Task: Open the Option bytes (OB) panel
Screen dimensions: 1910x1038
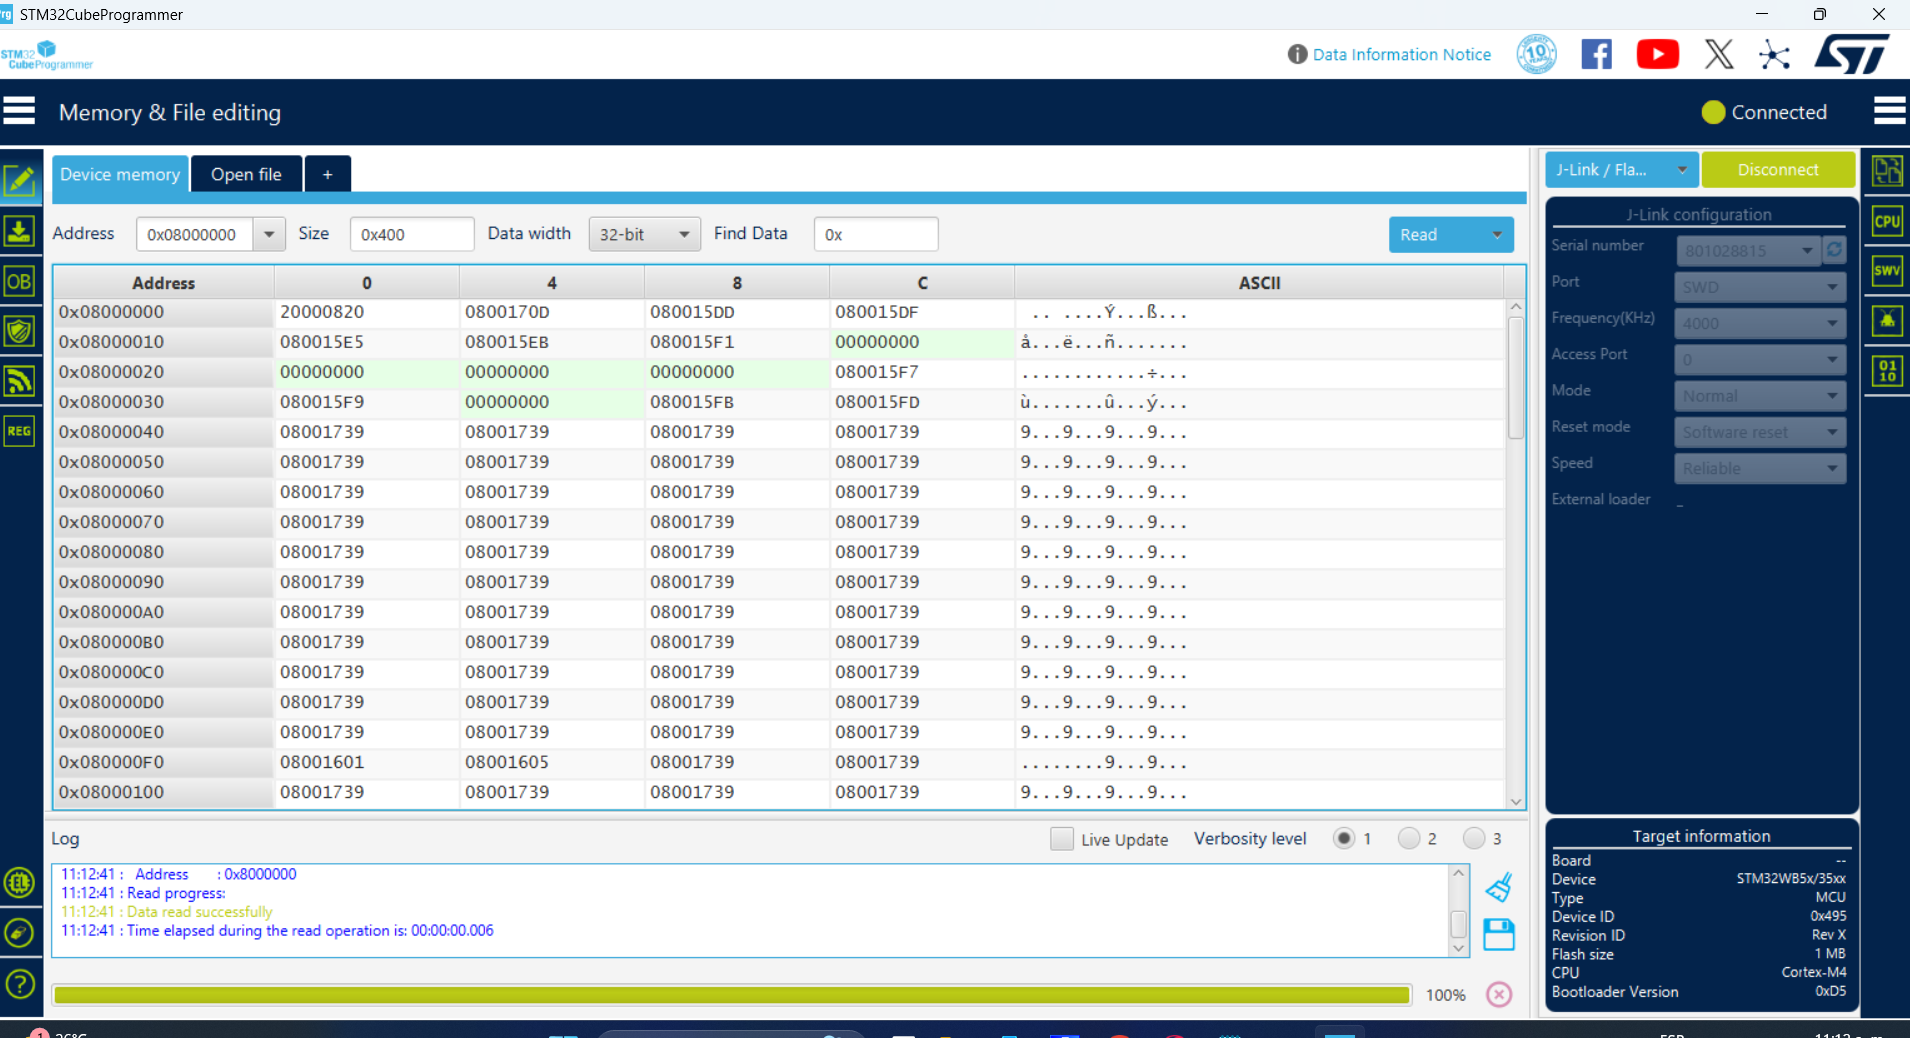Action: [20, 281]
